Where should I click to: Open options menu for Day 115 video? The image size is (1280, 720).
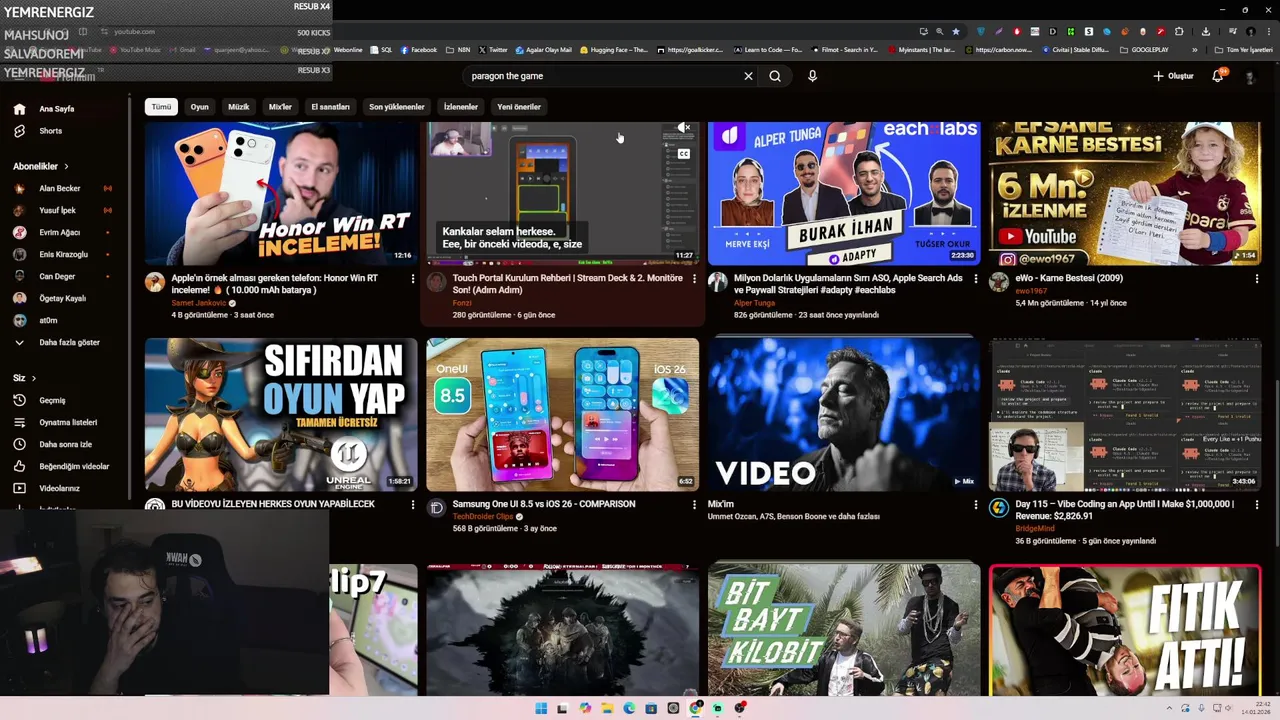[1258, 505]
